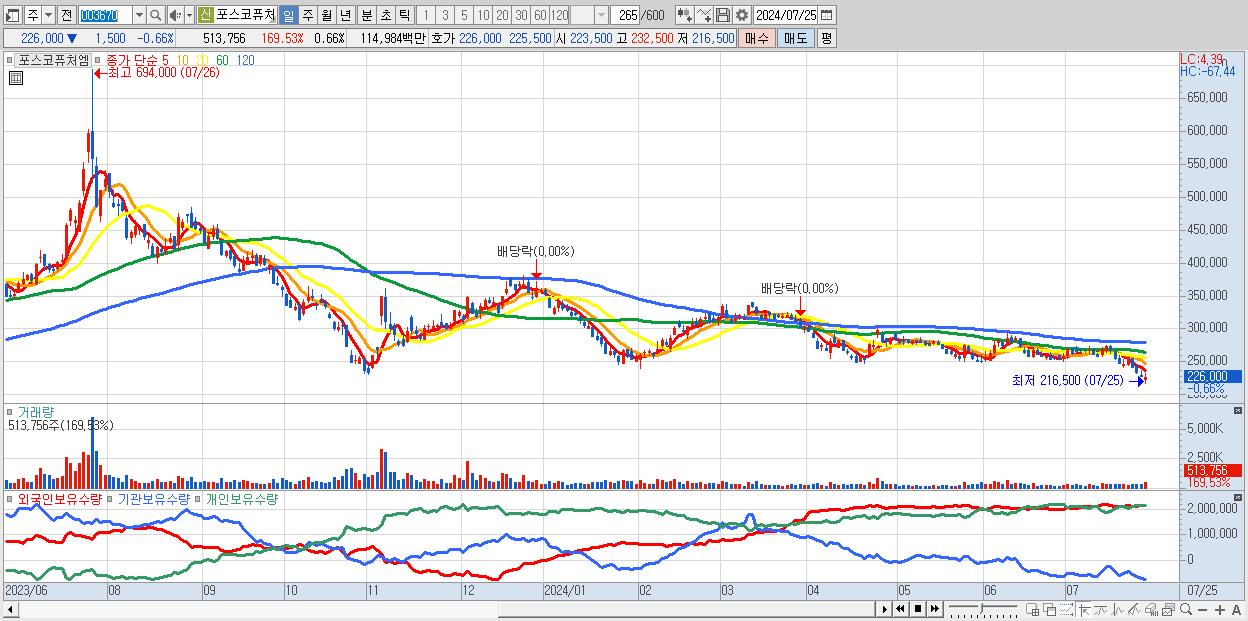Open chart settings gear icon
The width and height of the screenshot is (1248, 621).
[x=741, y=15]
